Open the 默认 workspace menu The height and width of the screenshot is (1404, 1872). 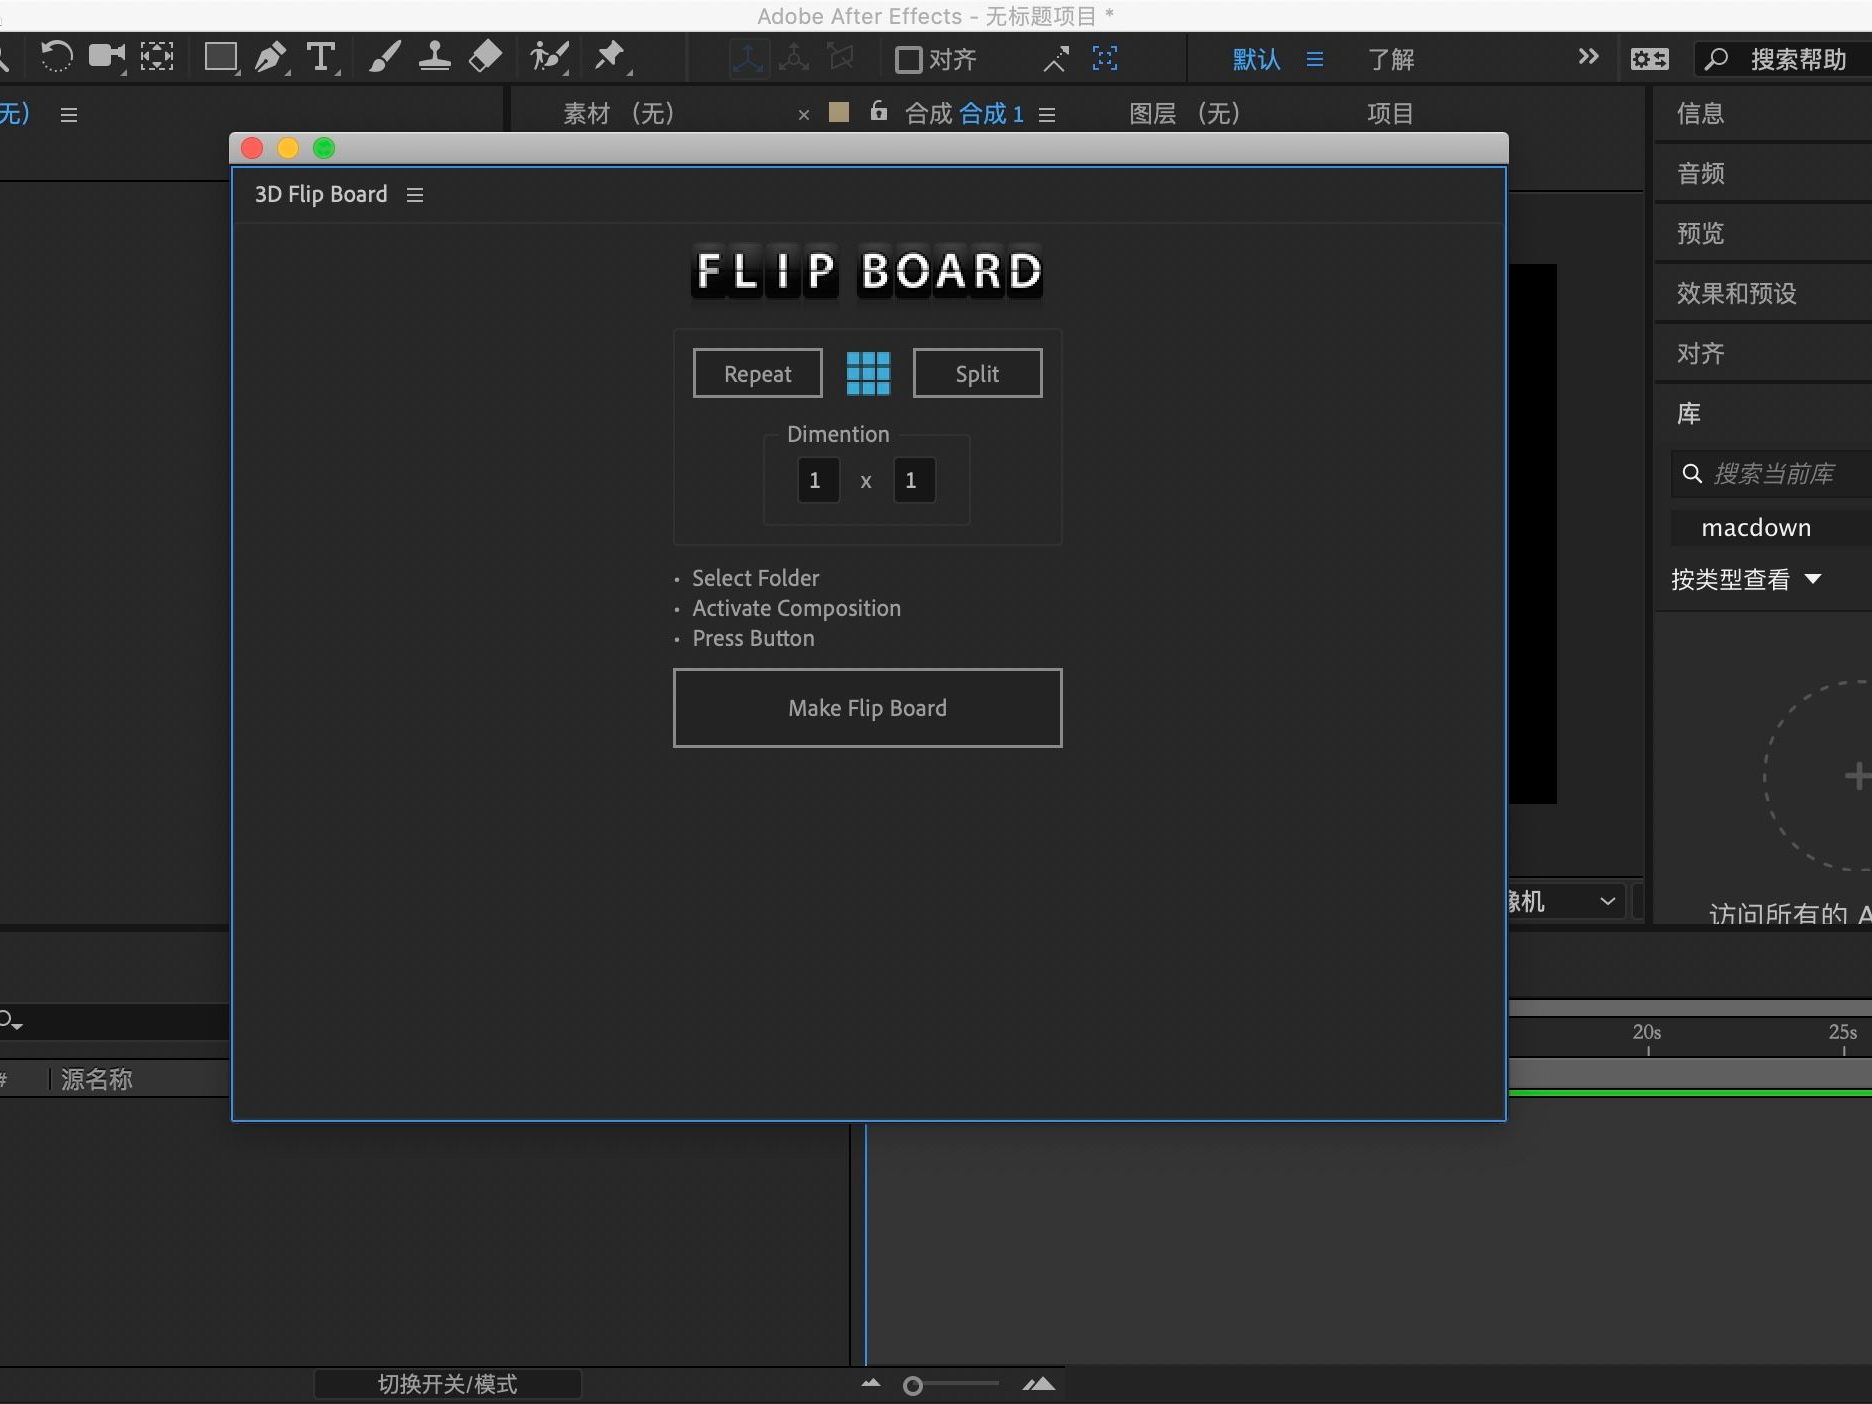pos(1256,59)
